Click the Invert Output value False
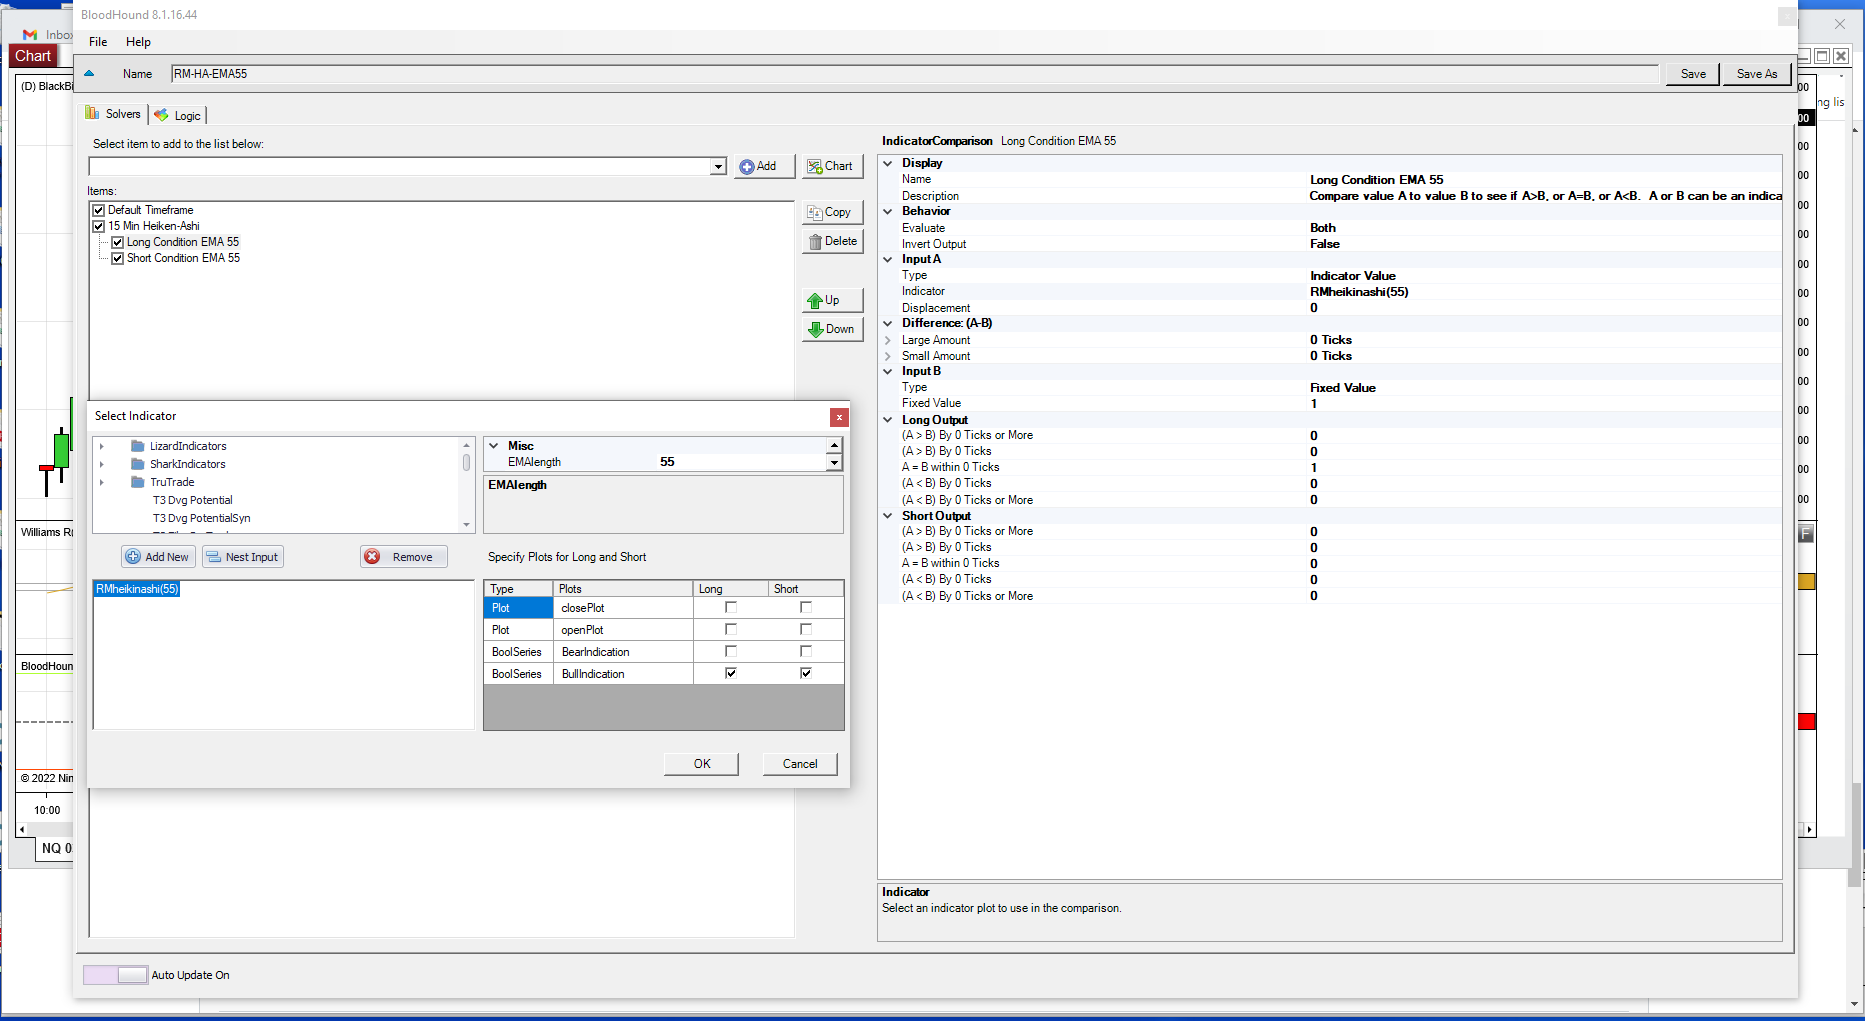The height and width of the screenshot is (1021, 1865). (1325, 244)
